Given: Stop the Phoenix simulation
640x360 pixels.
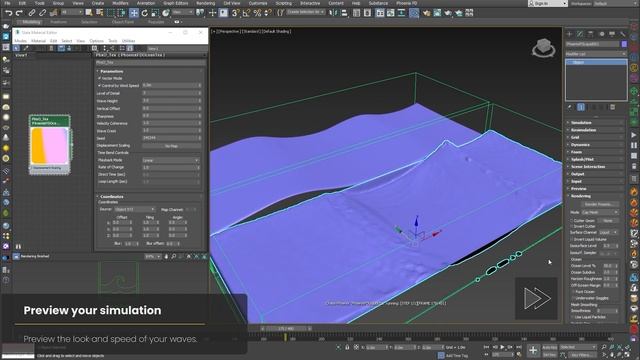Looking at the screenshot, I should point(634,156).
